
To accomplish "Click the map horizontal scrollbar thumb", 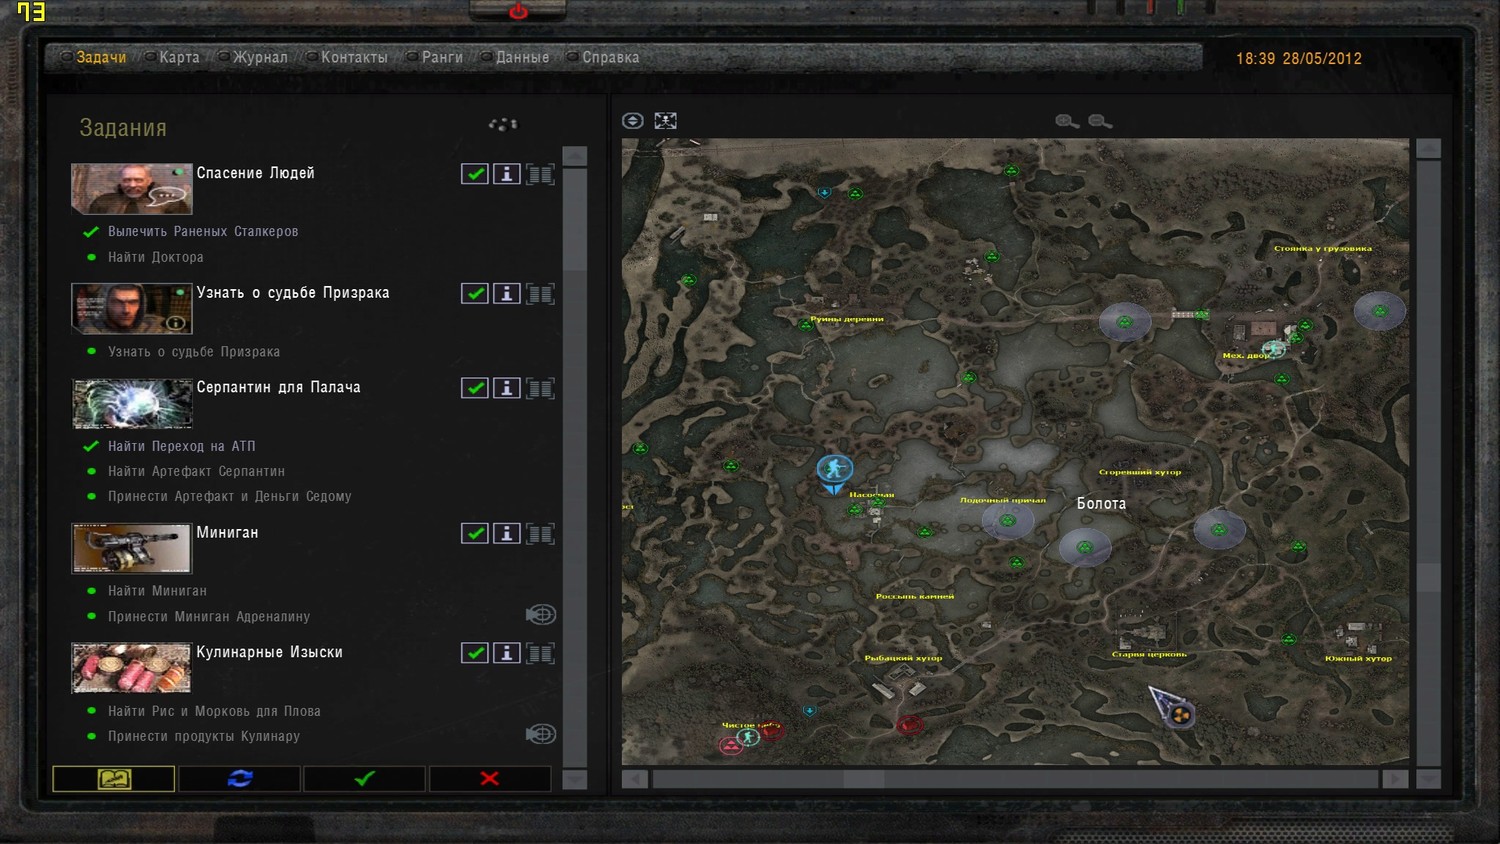I will [x=864, y=778].
